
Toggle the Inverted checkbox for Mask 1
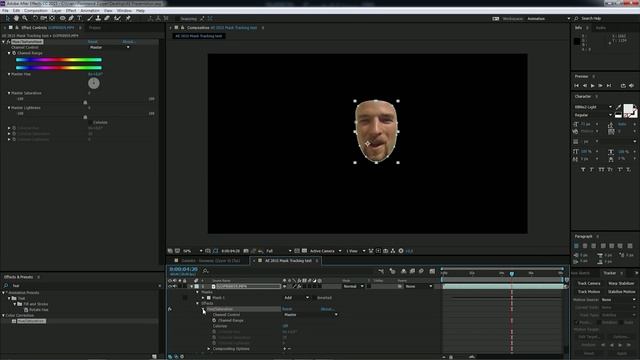pos(315,298)
